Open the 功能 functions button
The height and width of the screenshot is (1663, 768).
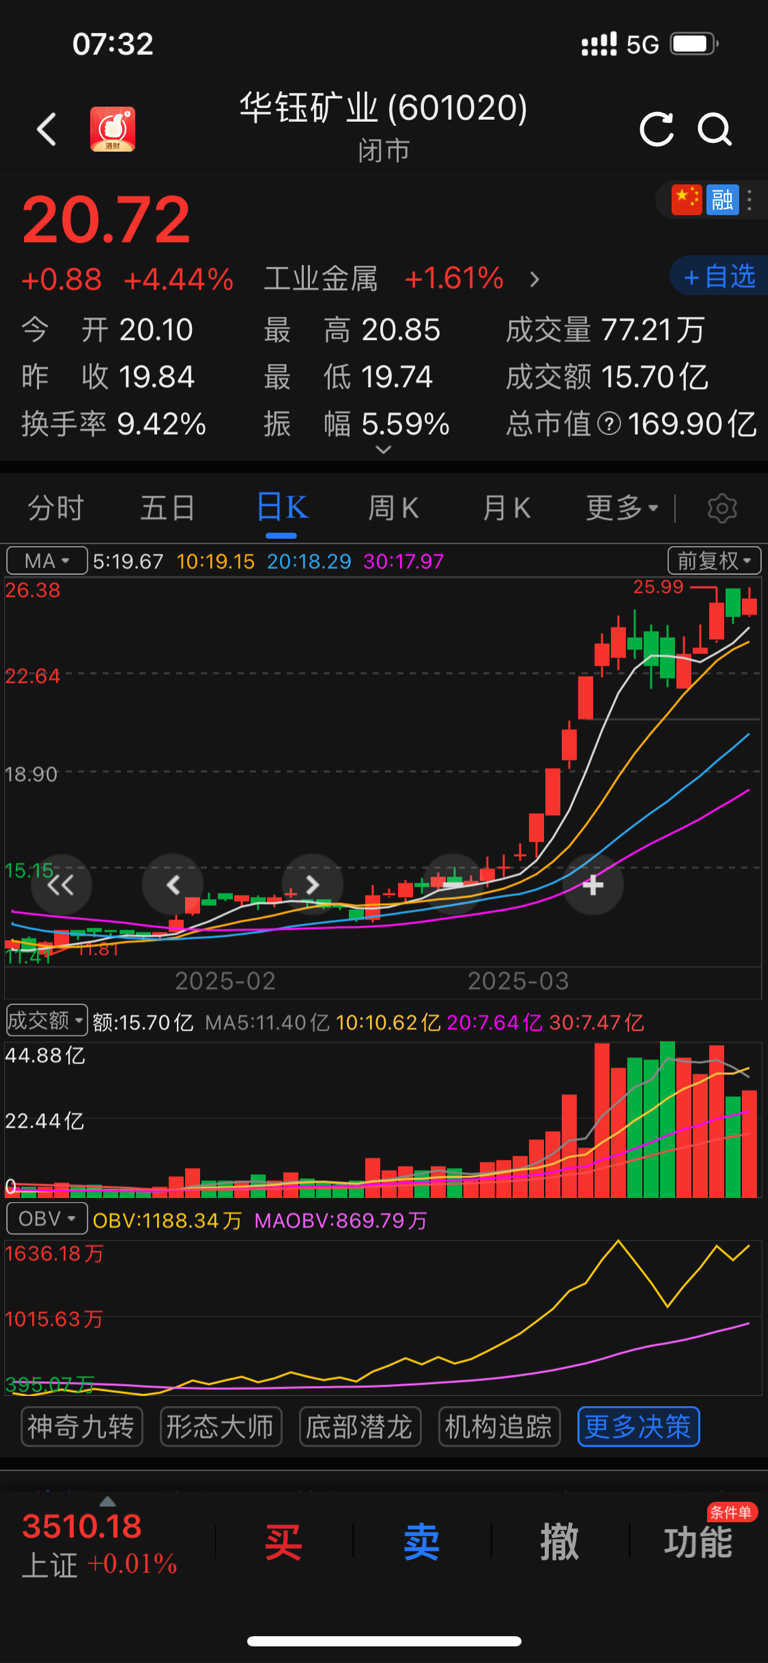[698, 1542]
